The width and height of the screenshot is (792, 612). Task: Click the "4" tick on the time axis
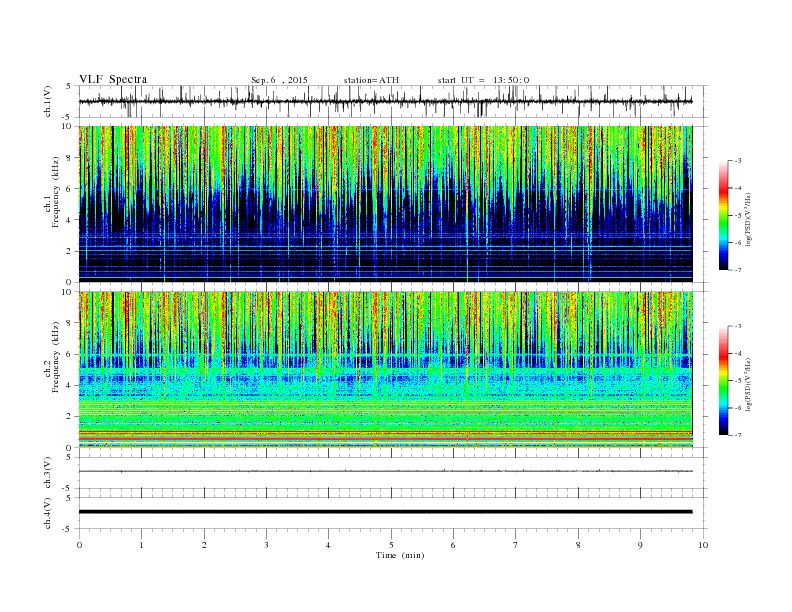click(x=328, y=545)
